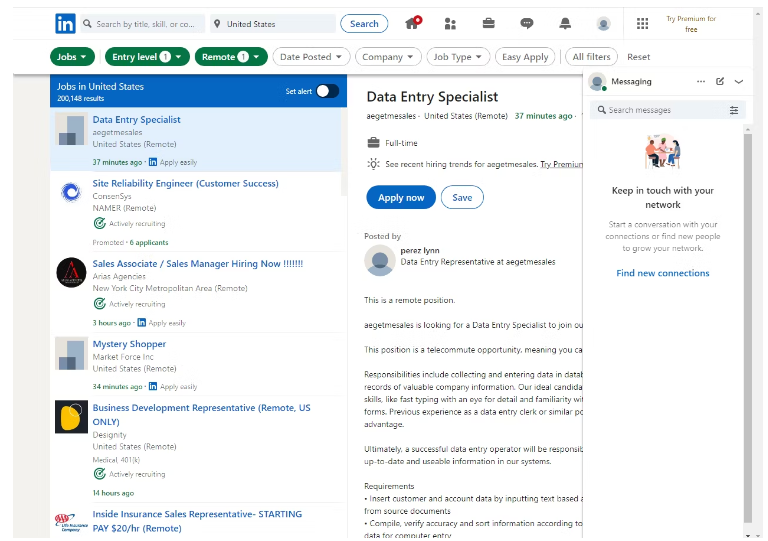
Task: Click the search magnifier icon in job search
Action: click(x=87, y=24)
